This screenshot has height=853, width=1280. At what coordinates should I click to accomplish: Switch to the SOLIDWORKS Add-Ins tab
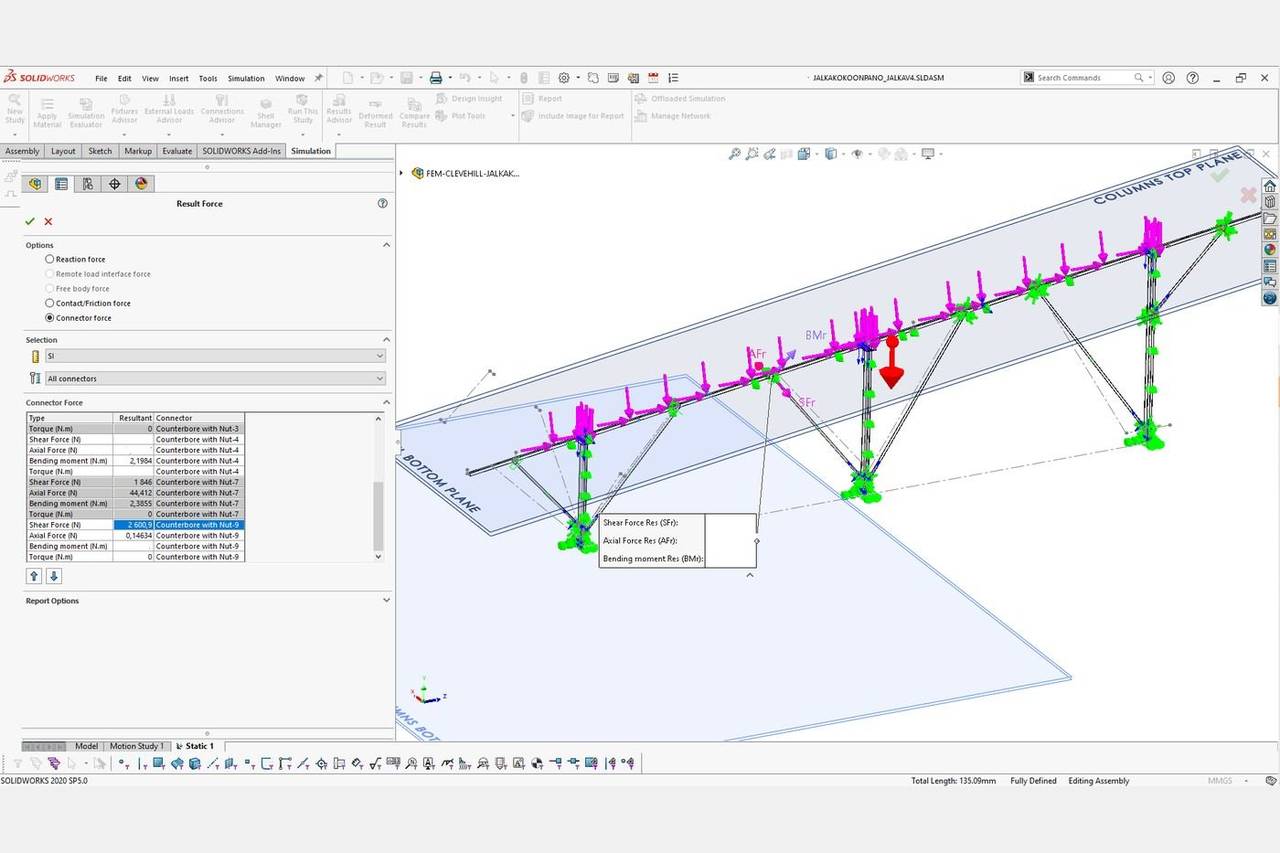(x=242, y=151)
